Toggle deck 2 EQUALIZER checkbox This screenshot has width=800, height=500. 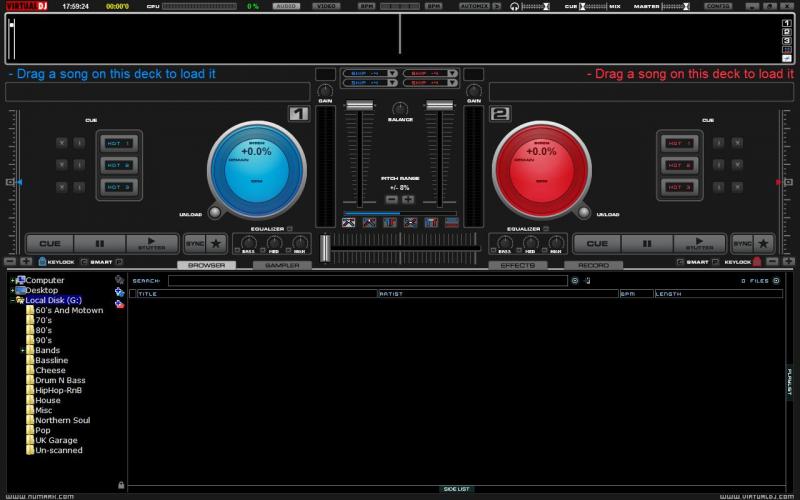pyautogui.click(x=546, y=229)
